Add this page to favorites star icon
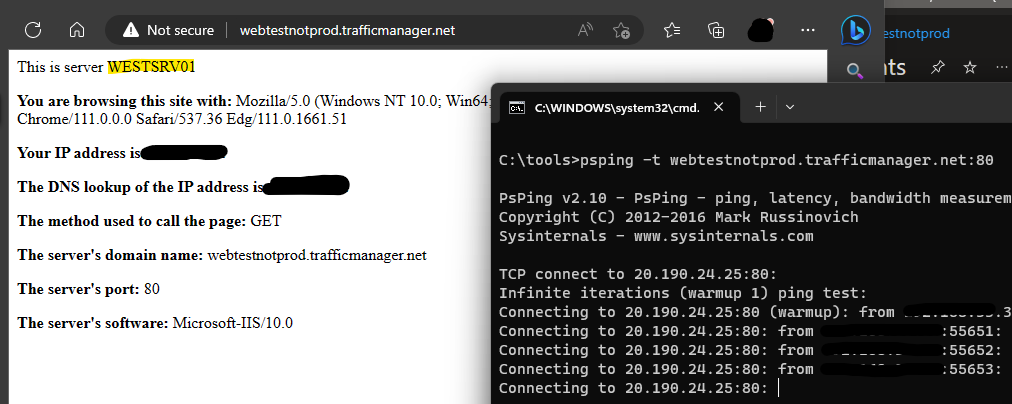The width and height of the screenshot is (1012, 404). point(622,30)
